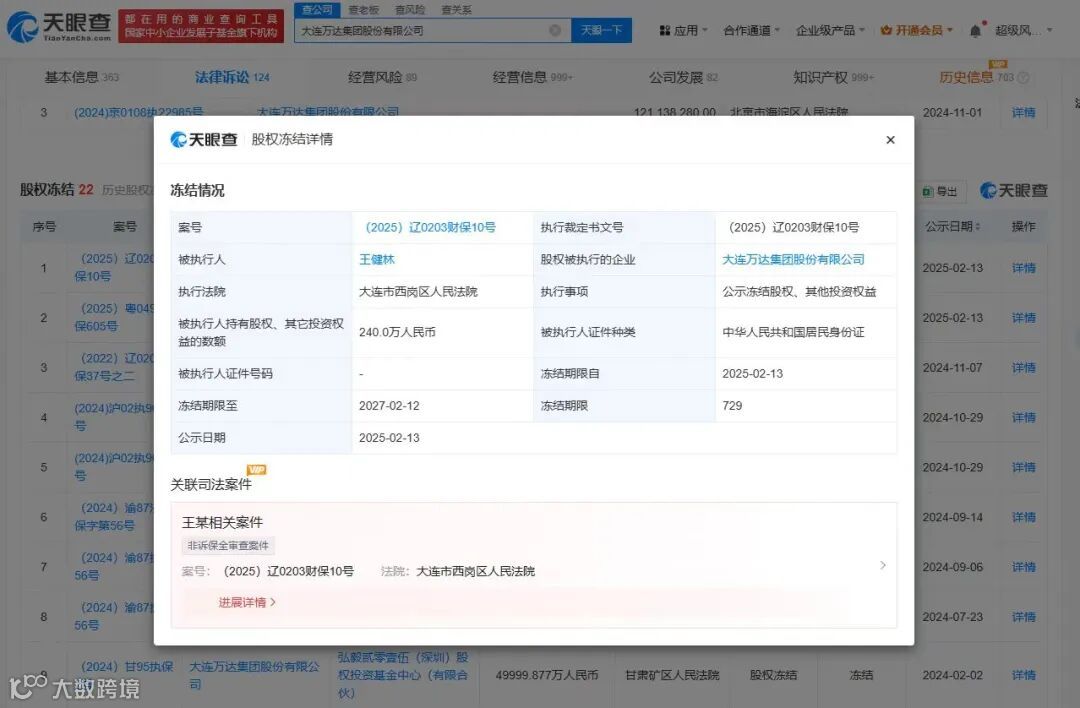Click the freeze end date 2027-02-12
1080x708 pixels.
coord(389,406)
